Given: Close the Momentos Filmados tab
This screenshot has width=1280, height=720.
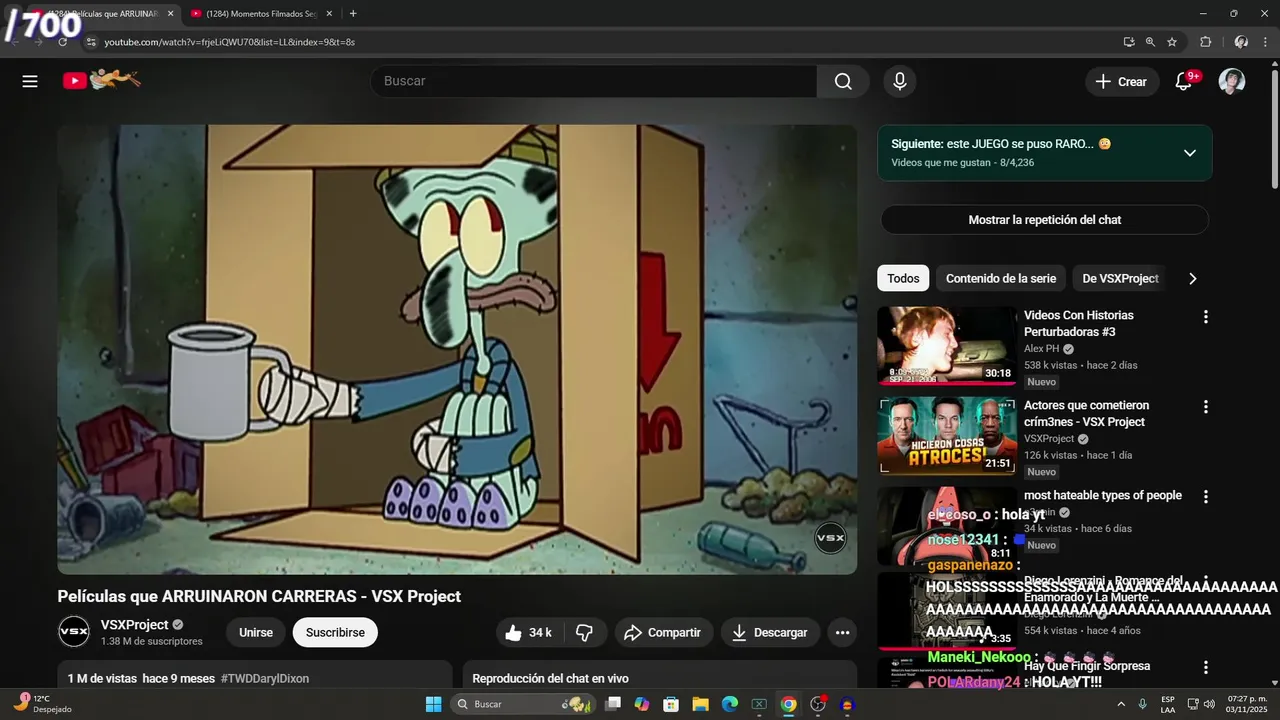Looking at the screenshot, I should click(x=329, y=14).
